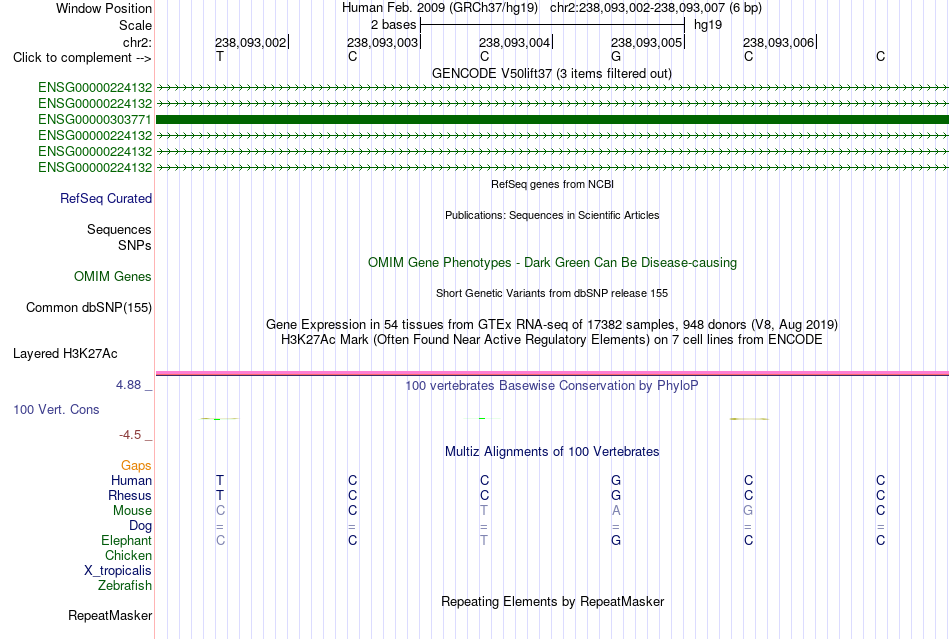This screenshot has width=950, height=639.
Task: Click the pink H3K27Ac signal line
Action: pyautogui.click(x=553, y=373)
